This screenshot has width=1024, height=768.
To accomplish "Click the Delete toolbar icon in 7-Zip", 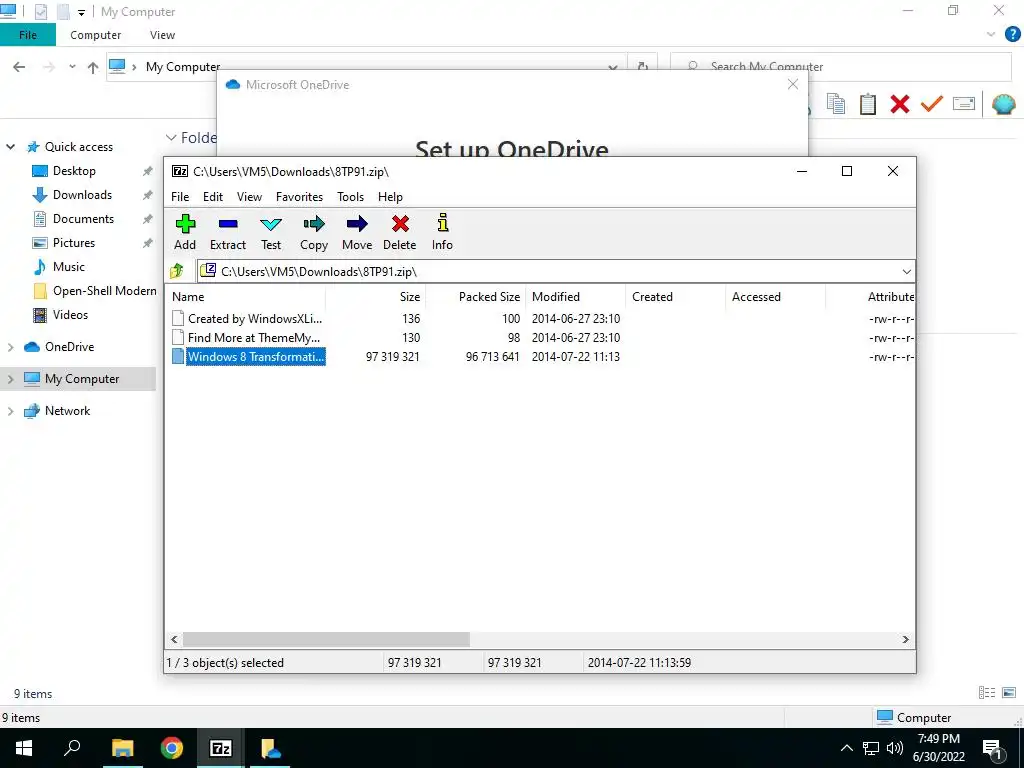I will [x=400, y=225].
